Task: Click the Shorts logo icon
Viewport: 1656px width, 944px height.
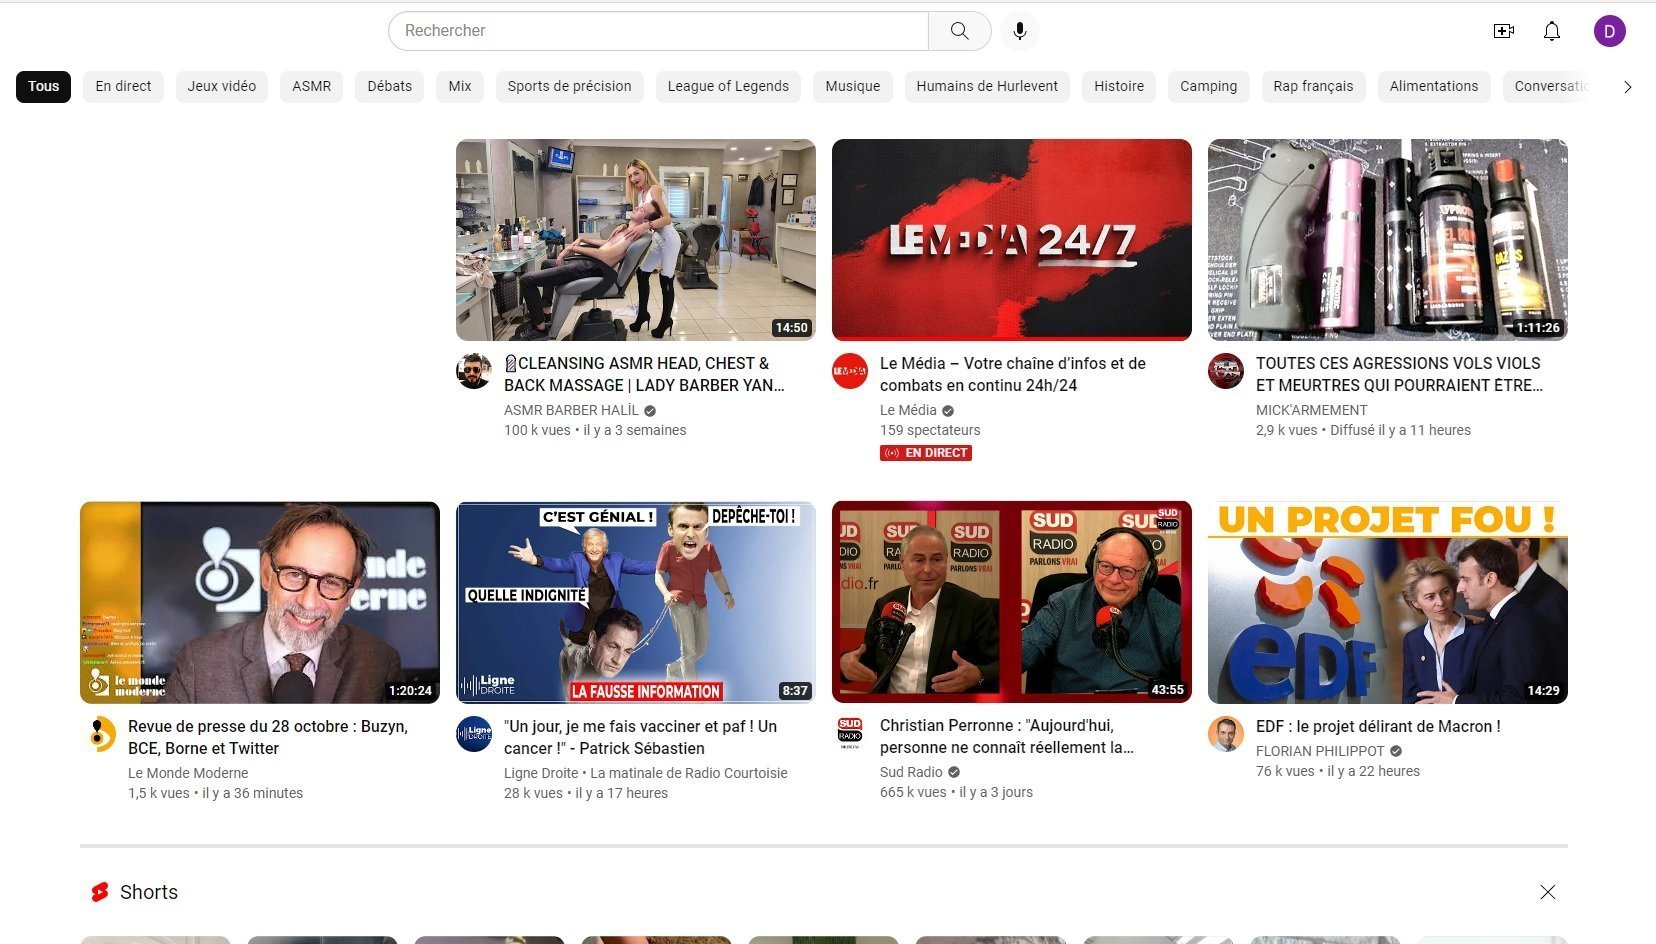Action: pyautogui.click(x=100, y=892)
